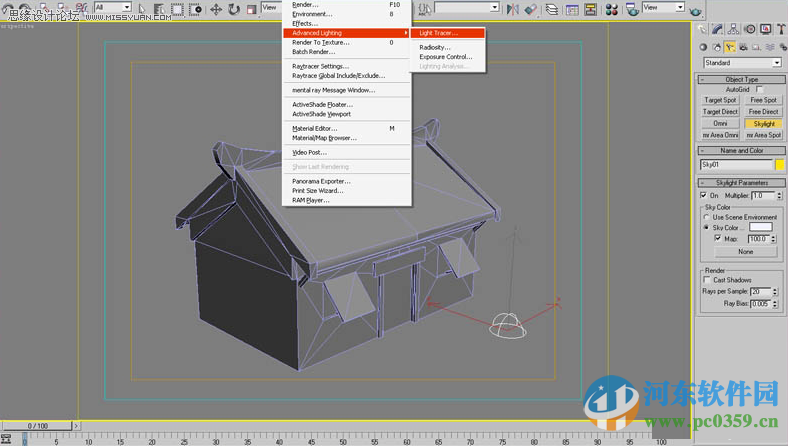Click the Target Spot button
Viewport: 788px width, 446px height.
click(720, 101)
